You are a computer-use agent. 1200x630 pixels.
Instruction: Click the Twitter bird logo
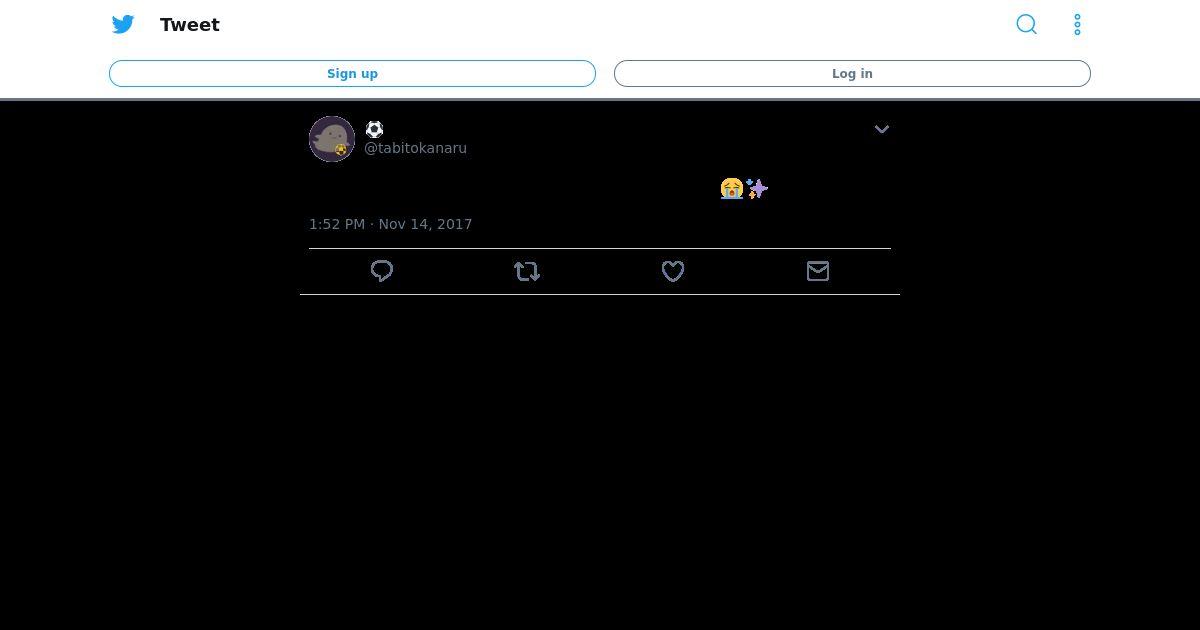pos(123,24)
